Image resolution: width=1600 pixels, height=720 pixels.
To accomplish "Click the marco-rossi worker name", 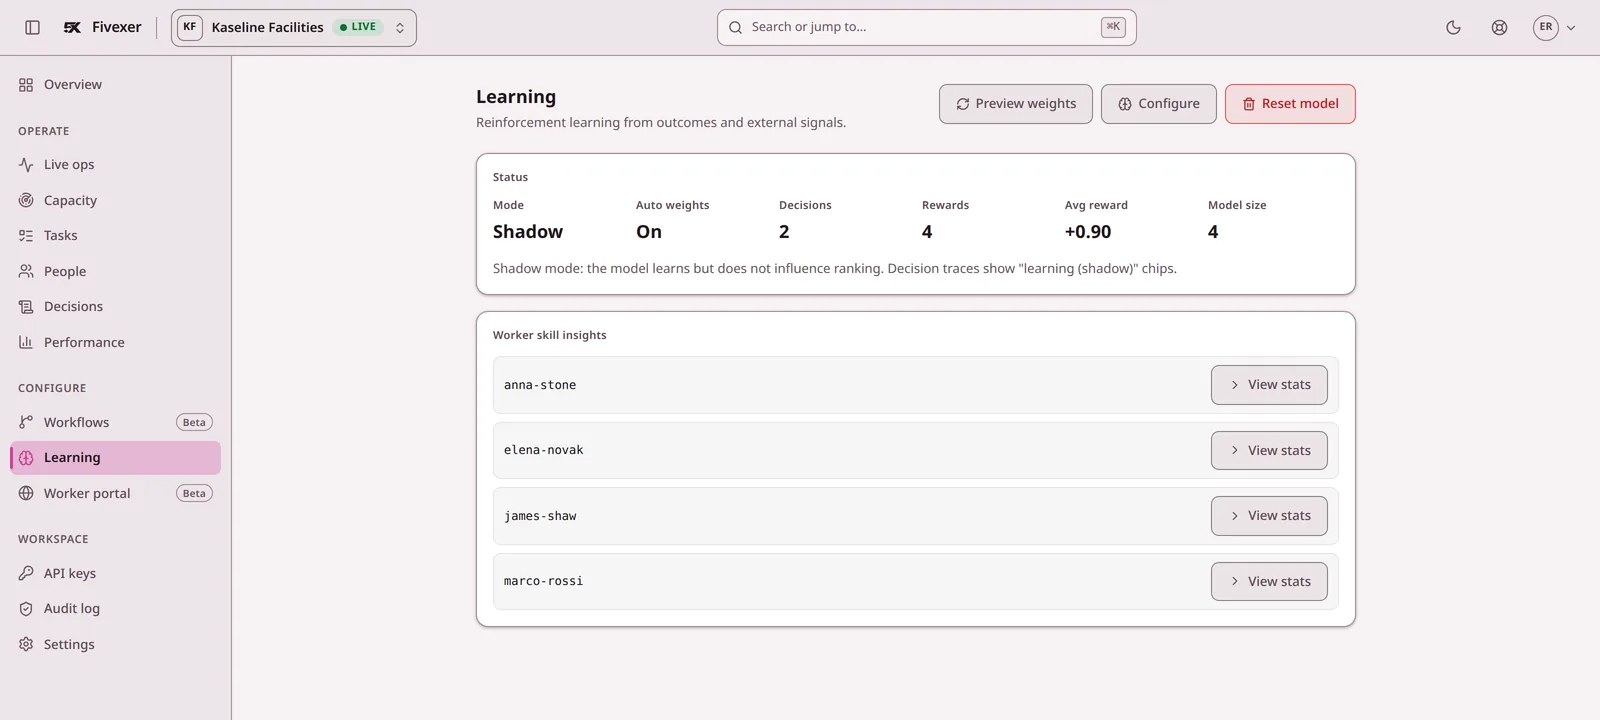I will coord(543,581).
